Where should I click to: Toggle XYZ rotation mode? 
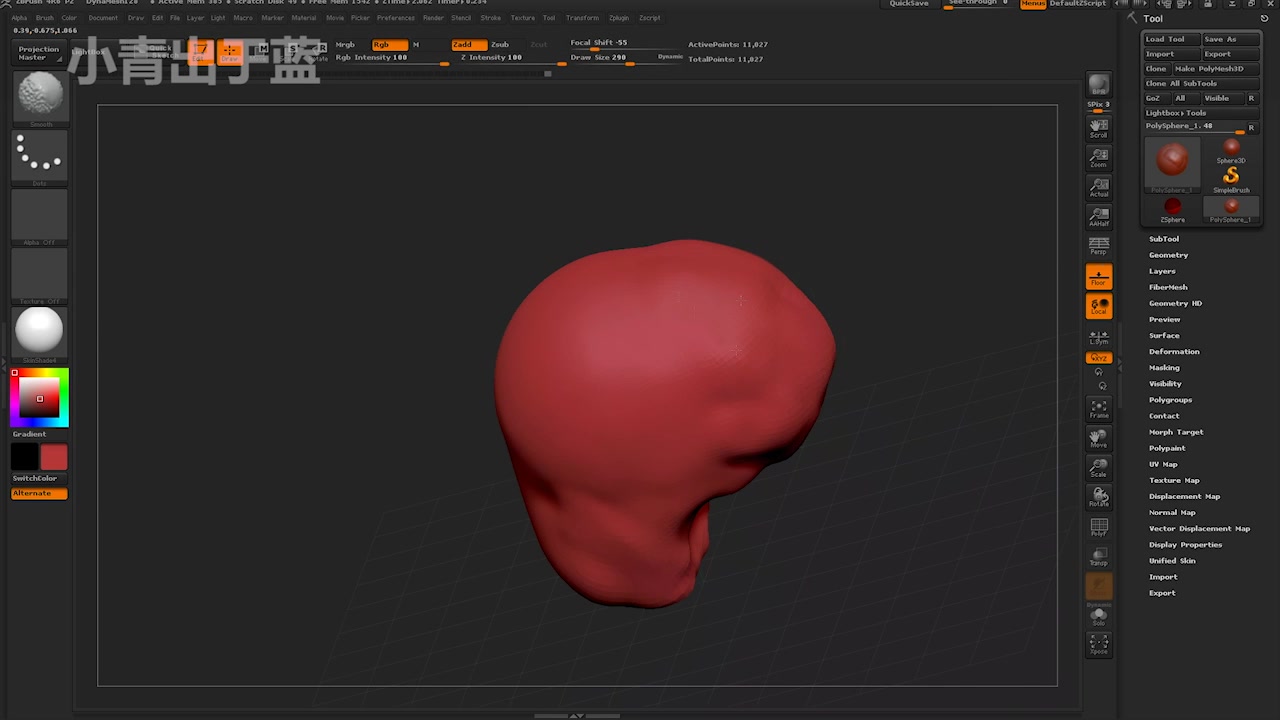tap(1098, 358)
